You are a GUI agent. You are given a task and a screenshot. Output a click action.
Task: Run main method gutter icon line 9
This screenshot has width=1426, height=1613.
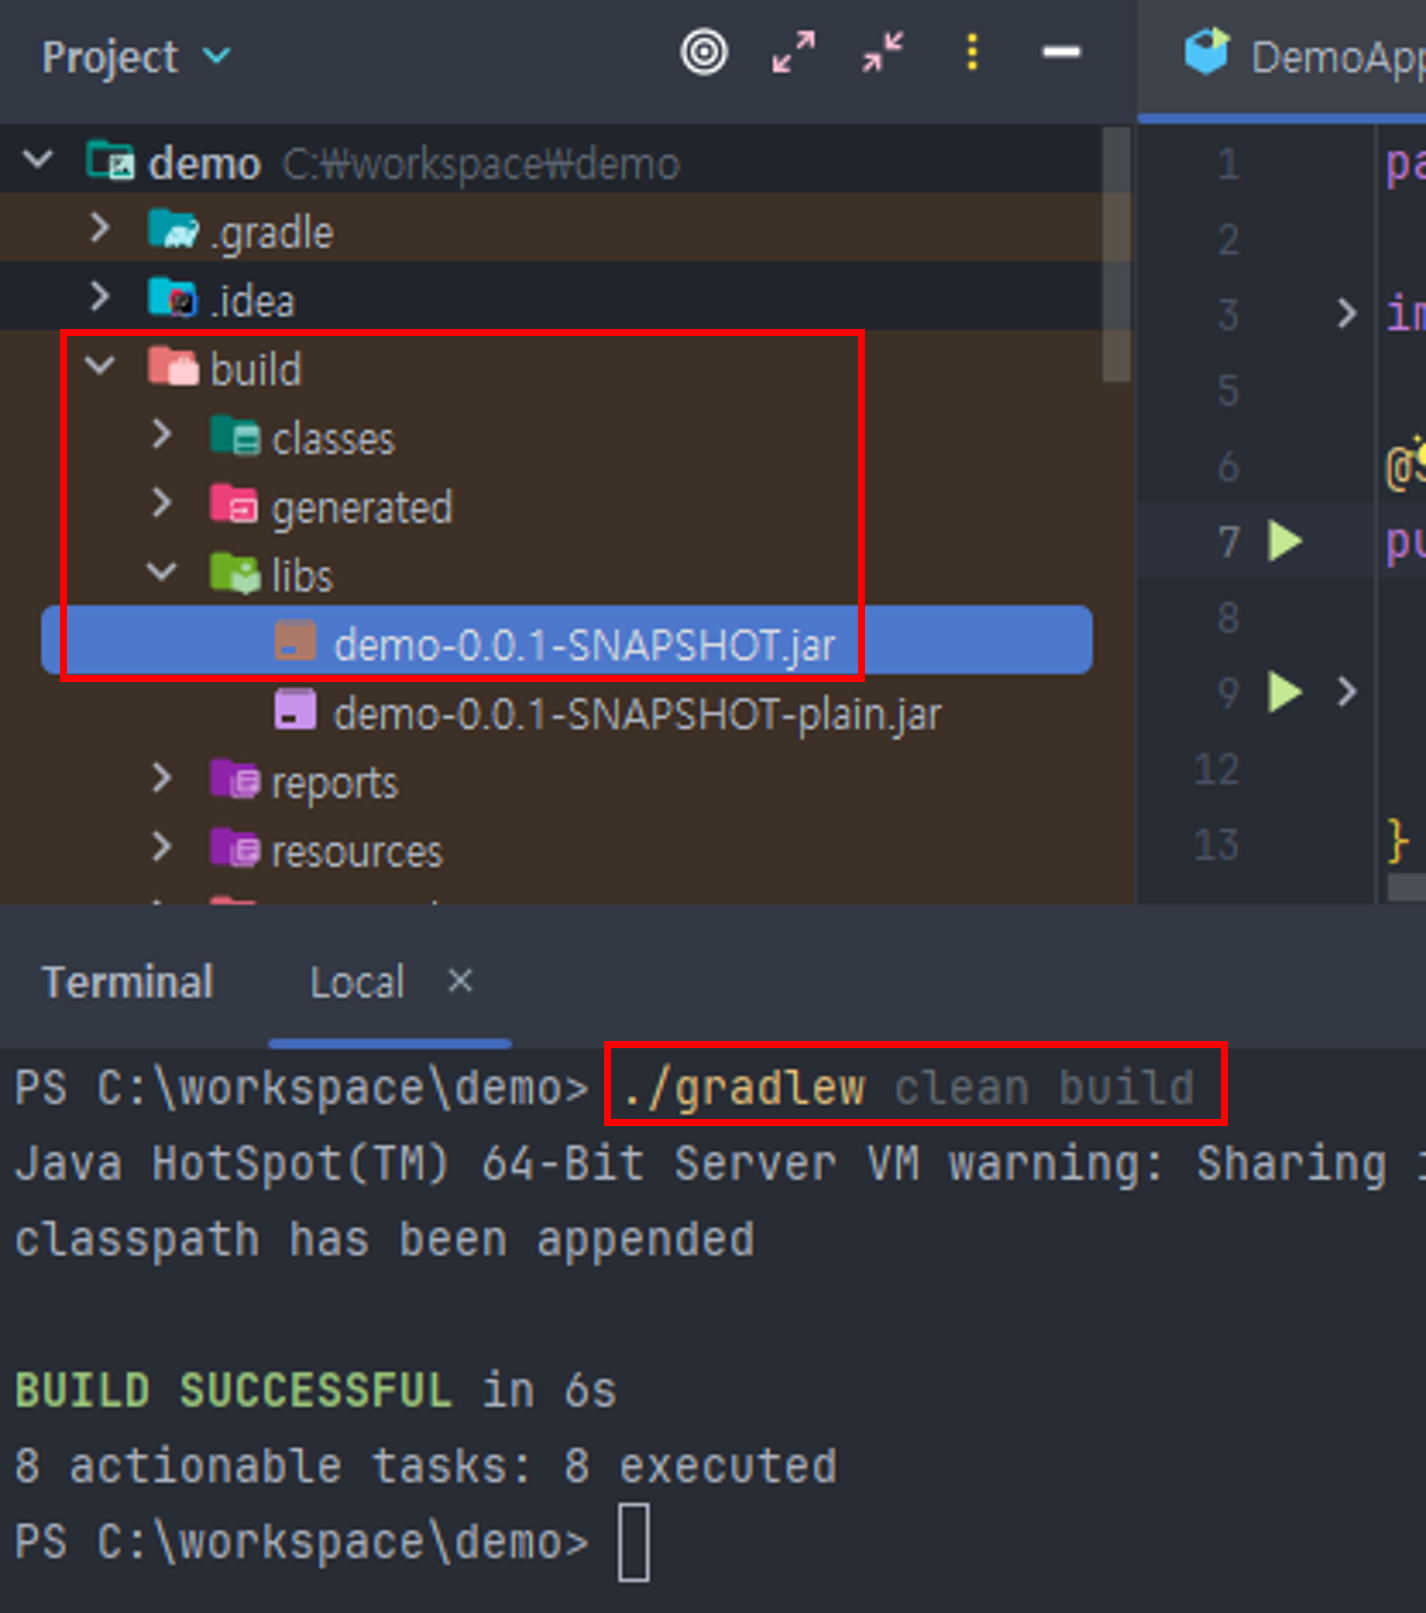[1285, 692]
